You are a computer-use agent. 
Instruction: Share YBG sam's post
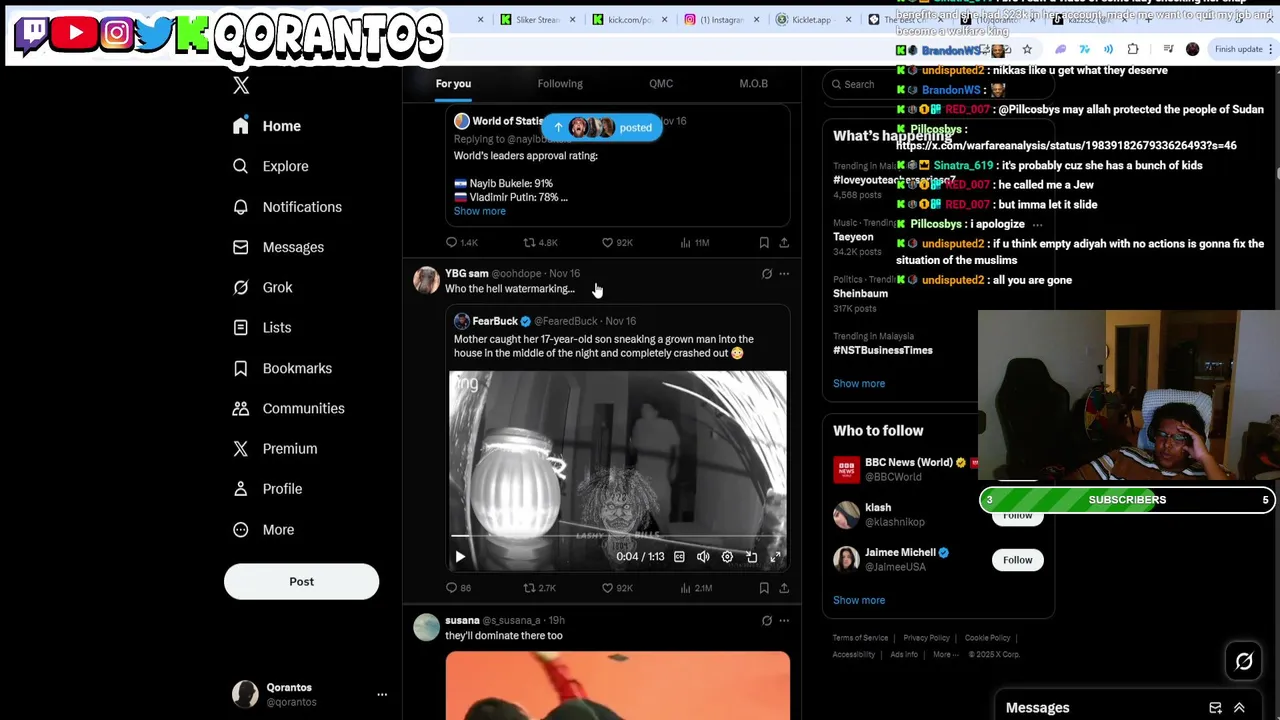point(784,588)
